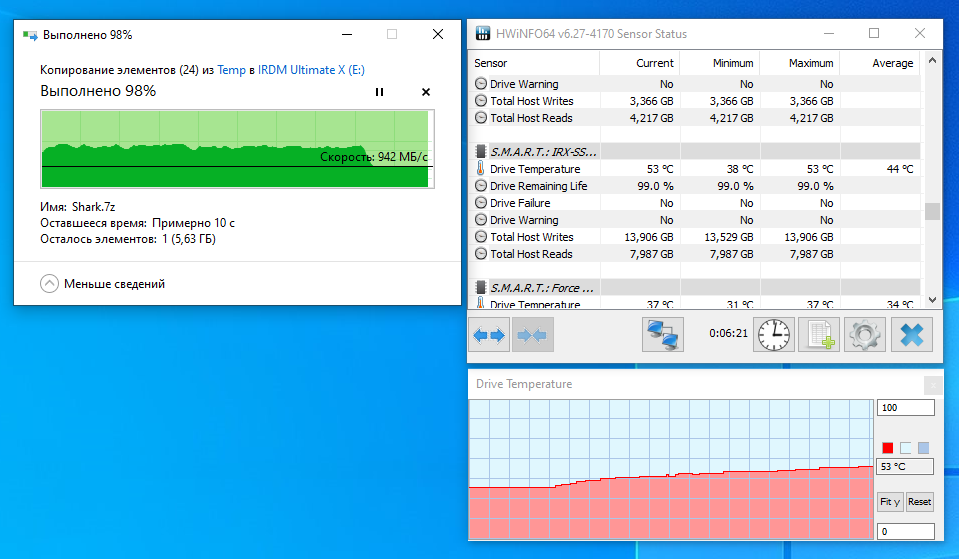Minimize the copy progress dialog
Viewport: 959px width, 559px height.
coord(347,35)
